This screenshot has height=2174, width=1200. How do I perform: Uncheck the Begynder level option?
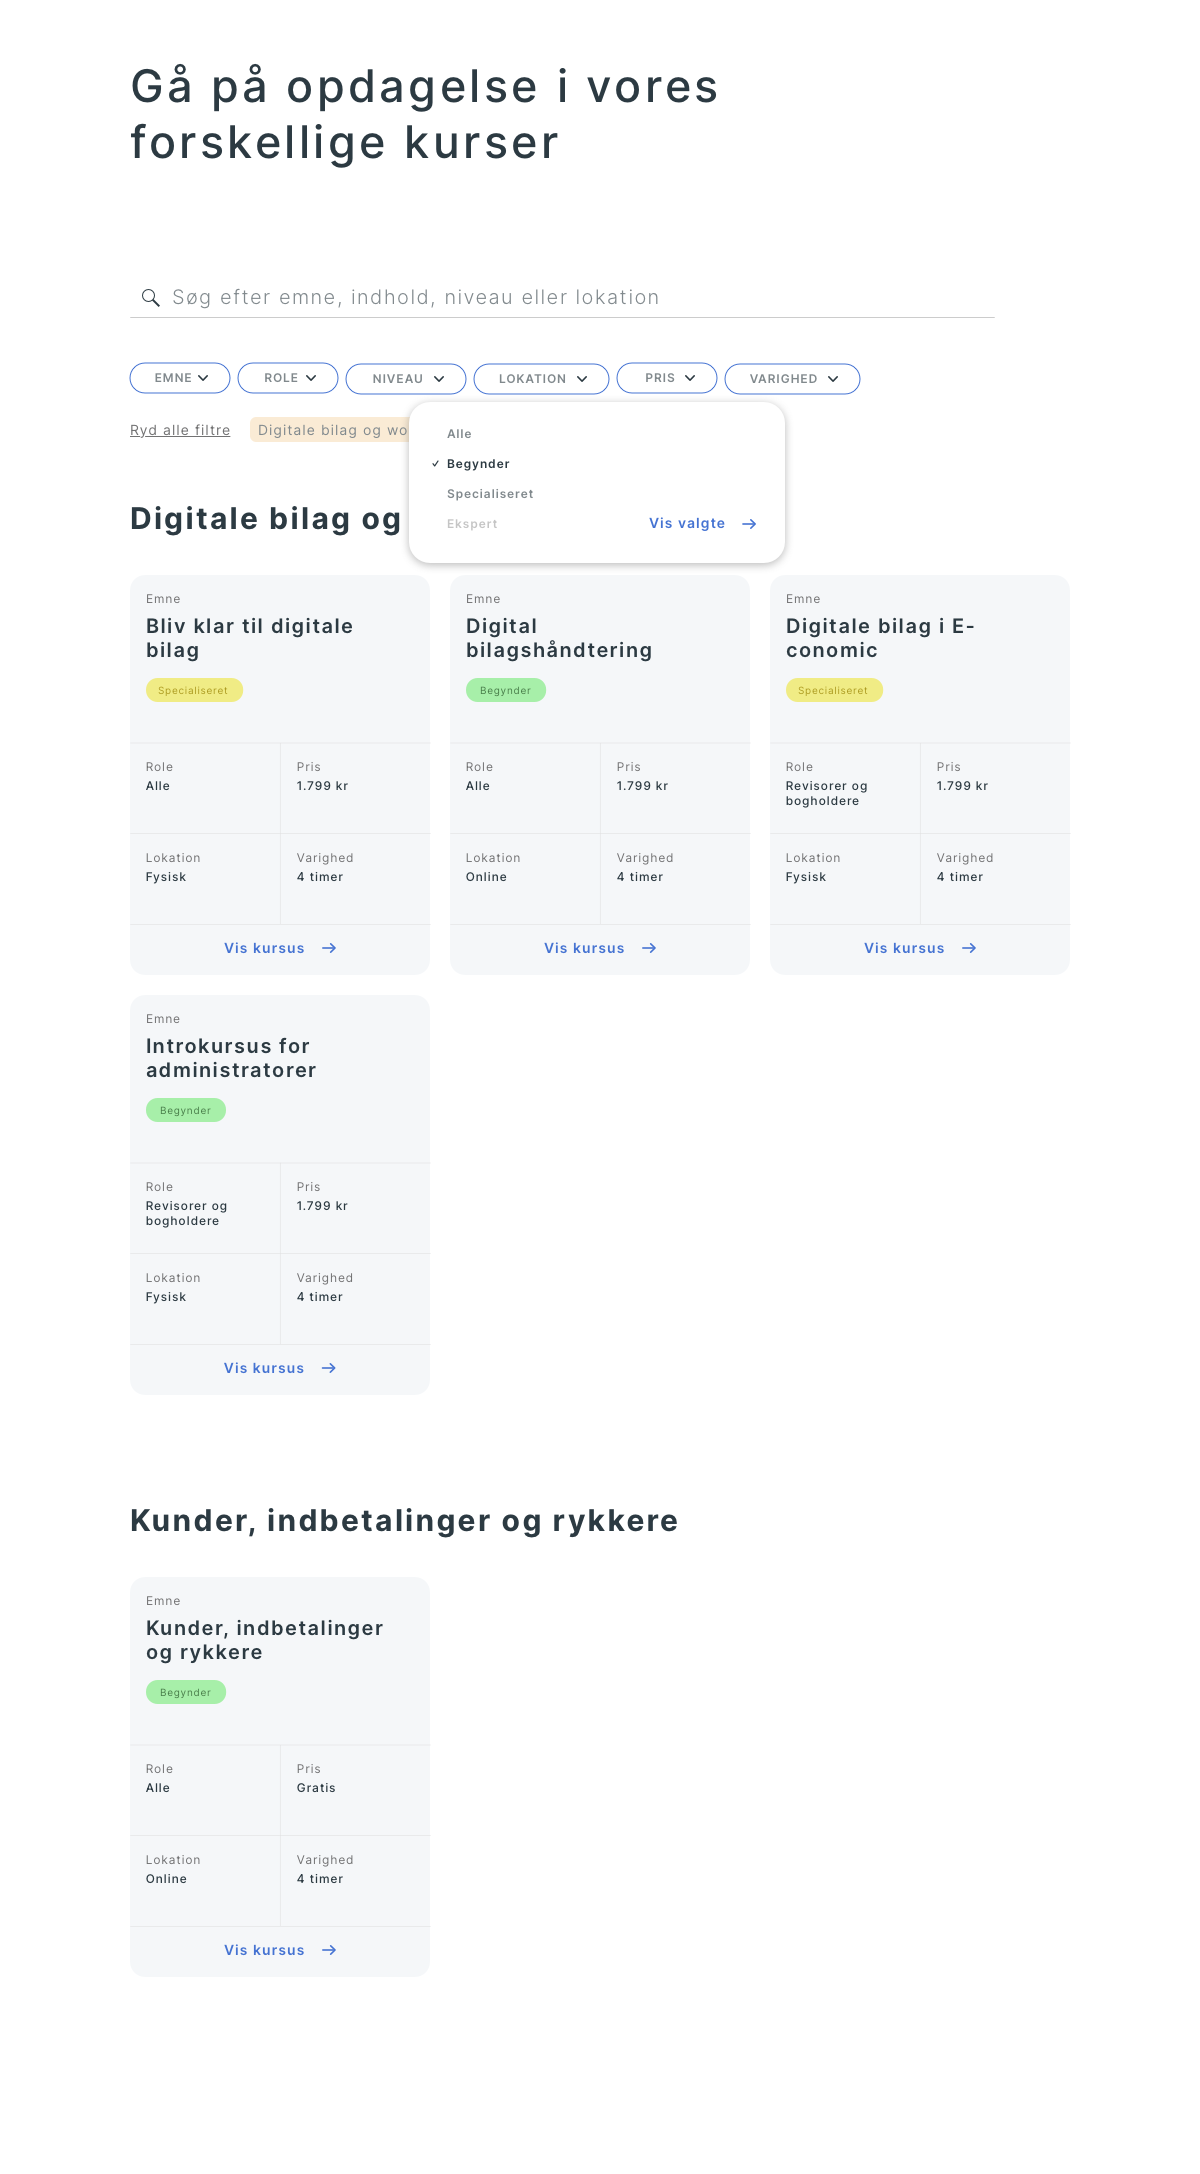pyautogui.click(x=478, y=464)
